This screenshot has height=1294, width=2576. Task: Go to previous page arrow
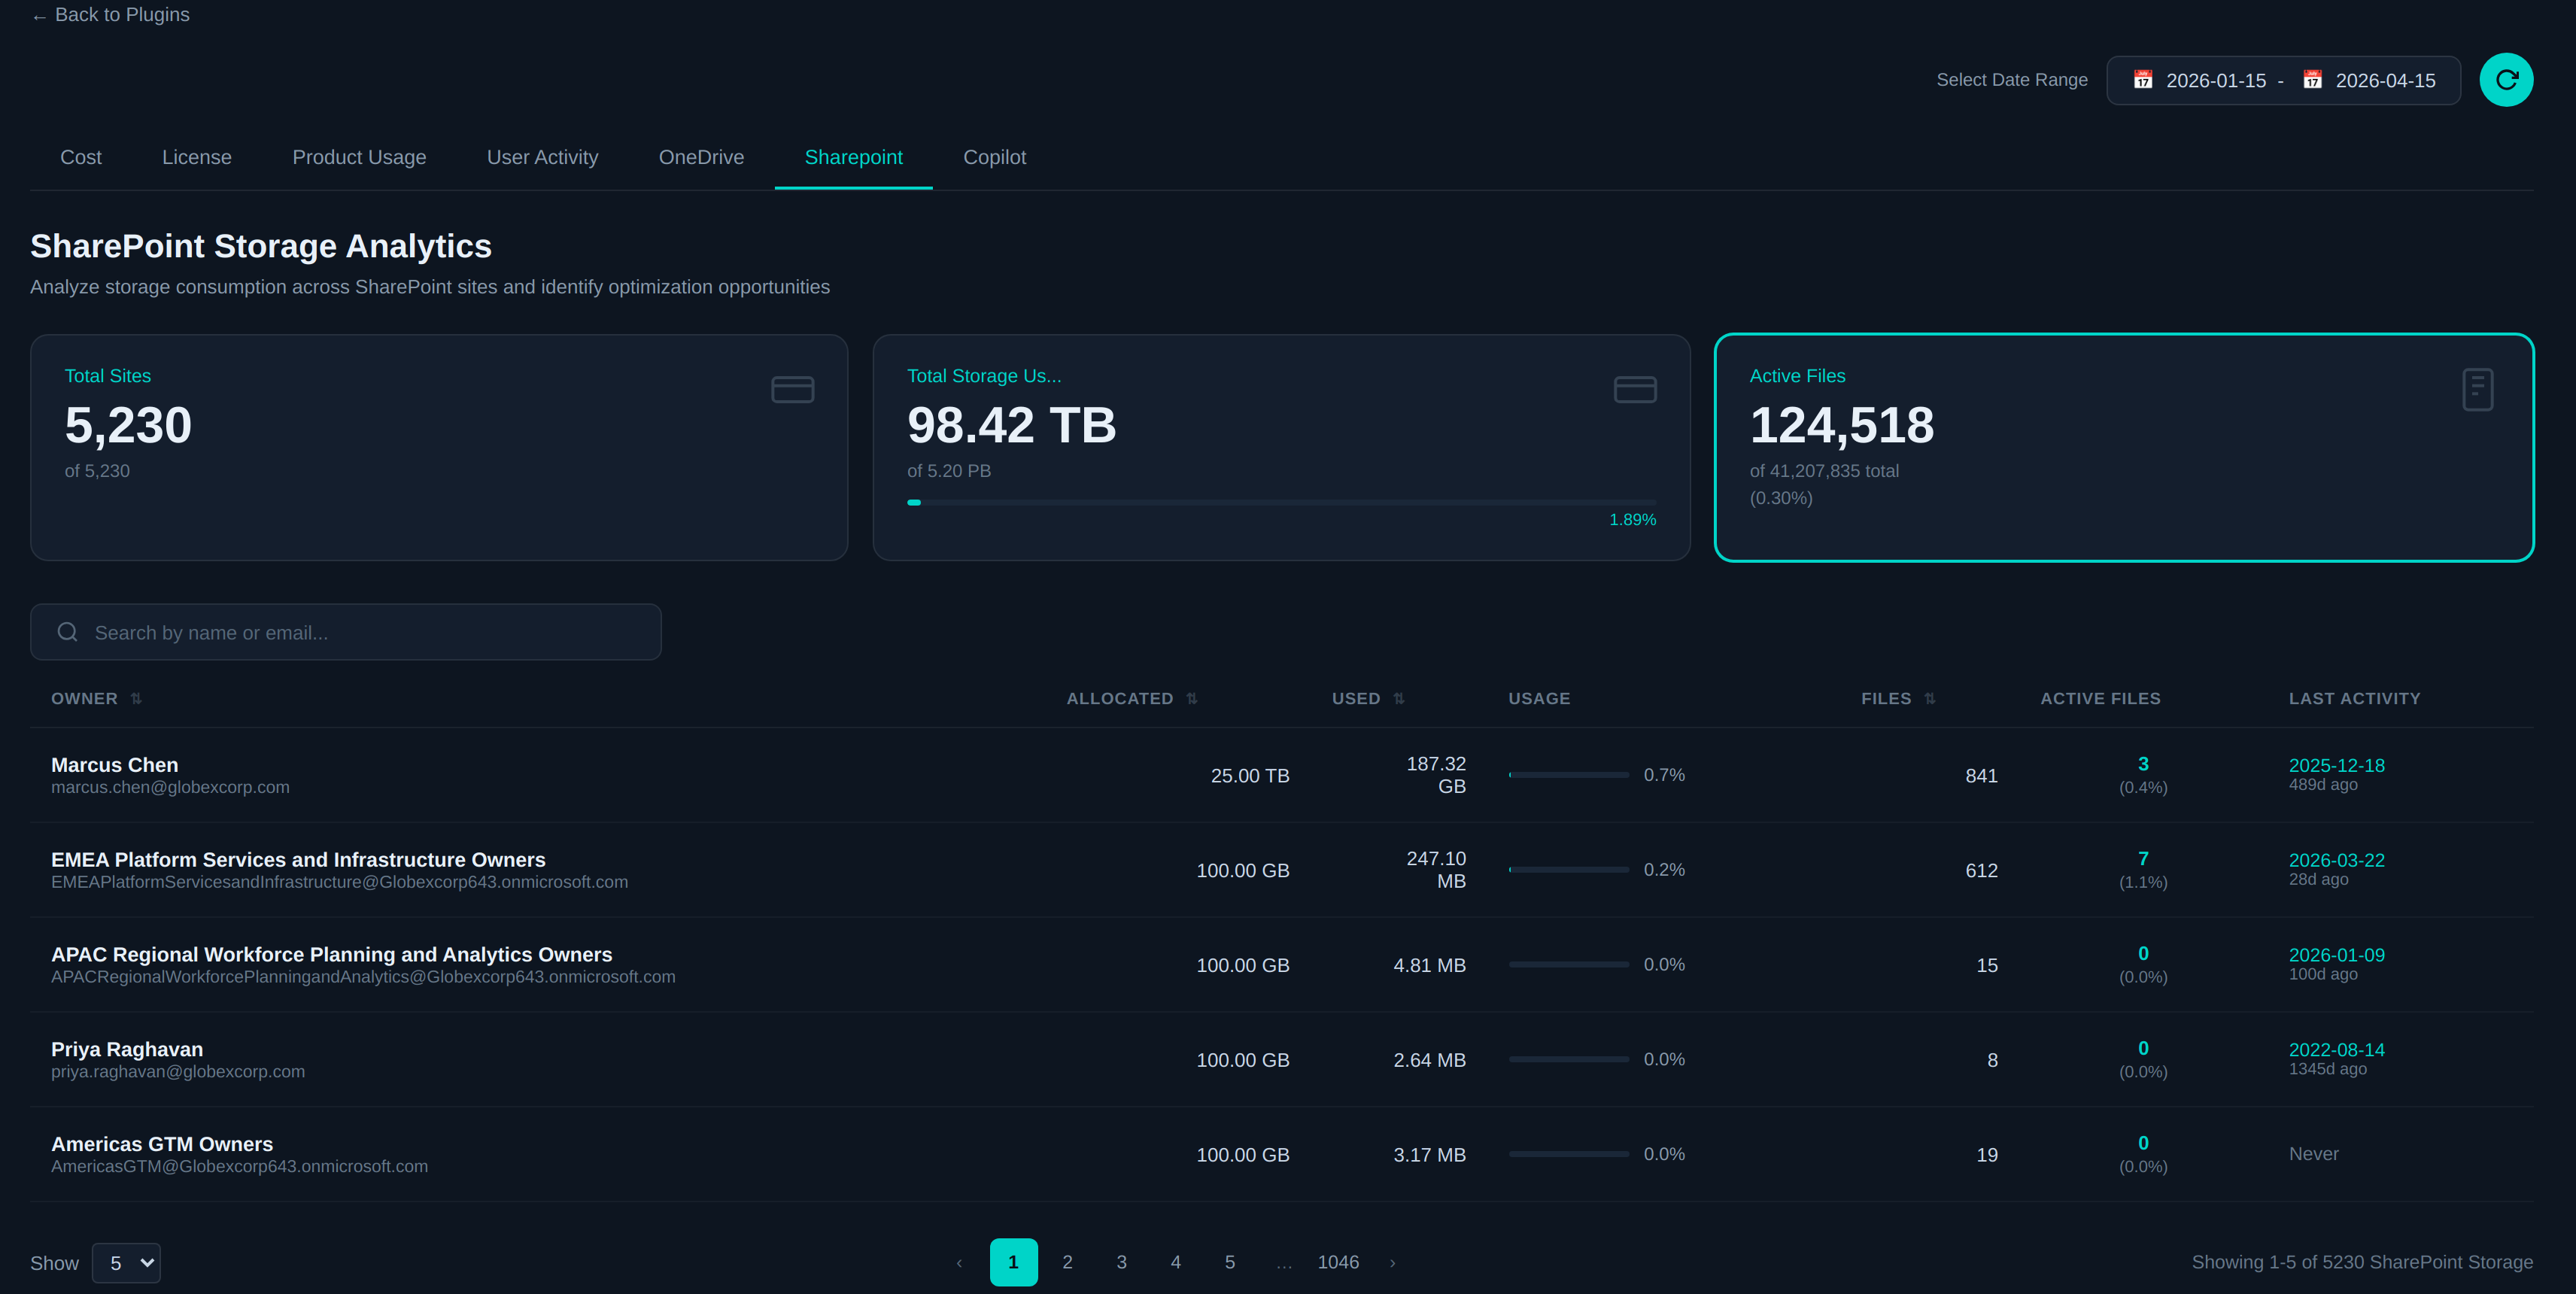[959, 1263]
